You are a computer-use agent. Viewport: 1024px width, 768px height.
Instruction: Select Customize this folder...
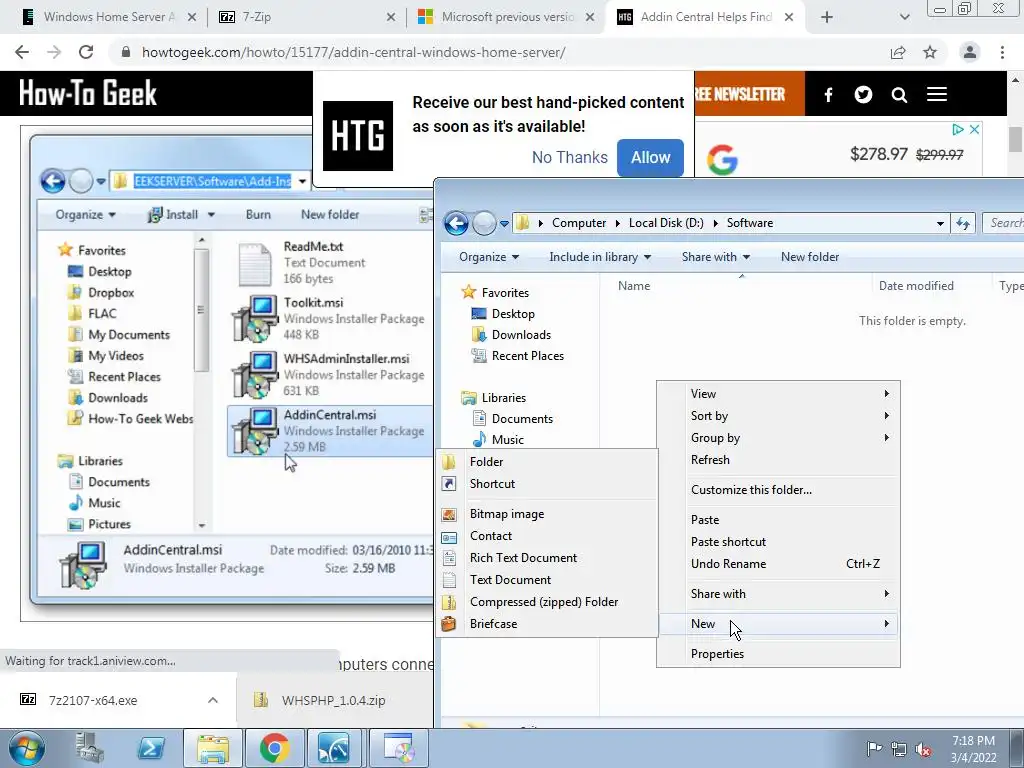click(778, 490)
